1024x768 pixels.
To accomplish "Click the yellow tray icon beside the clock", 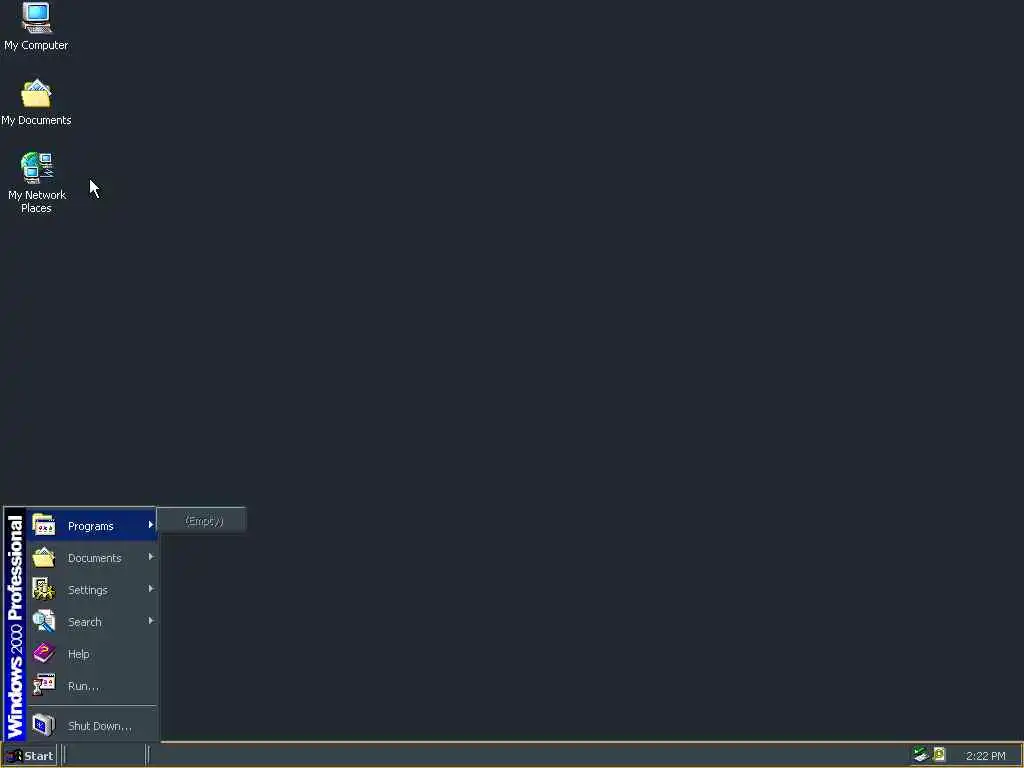I will [x=939, y=755].
